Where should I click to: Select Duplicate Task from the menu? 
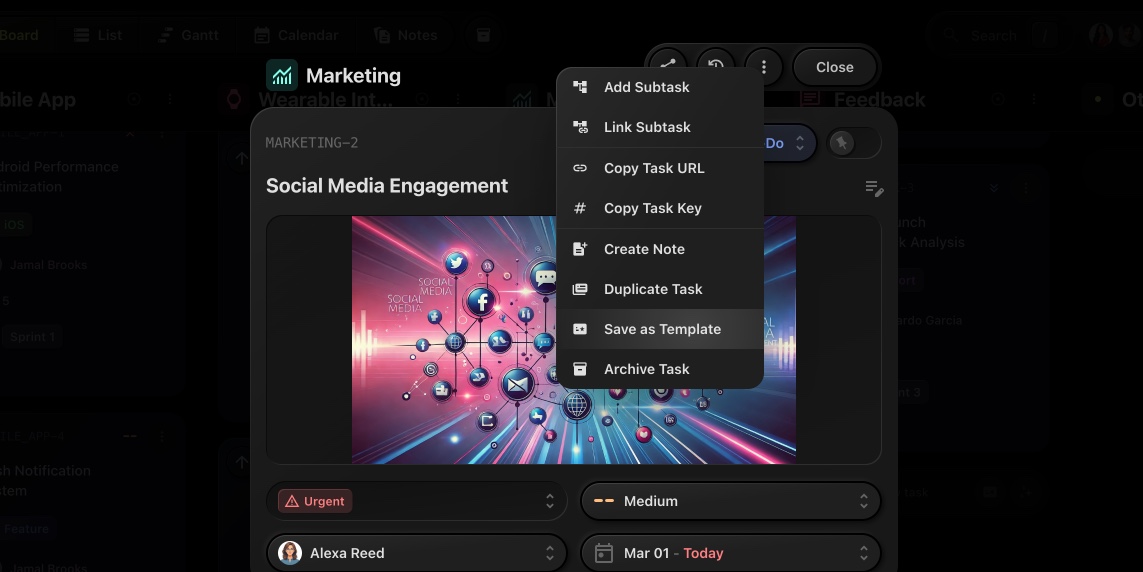pyautogui.click(x=653, y=289)
